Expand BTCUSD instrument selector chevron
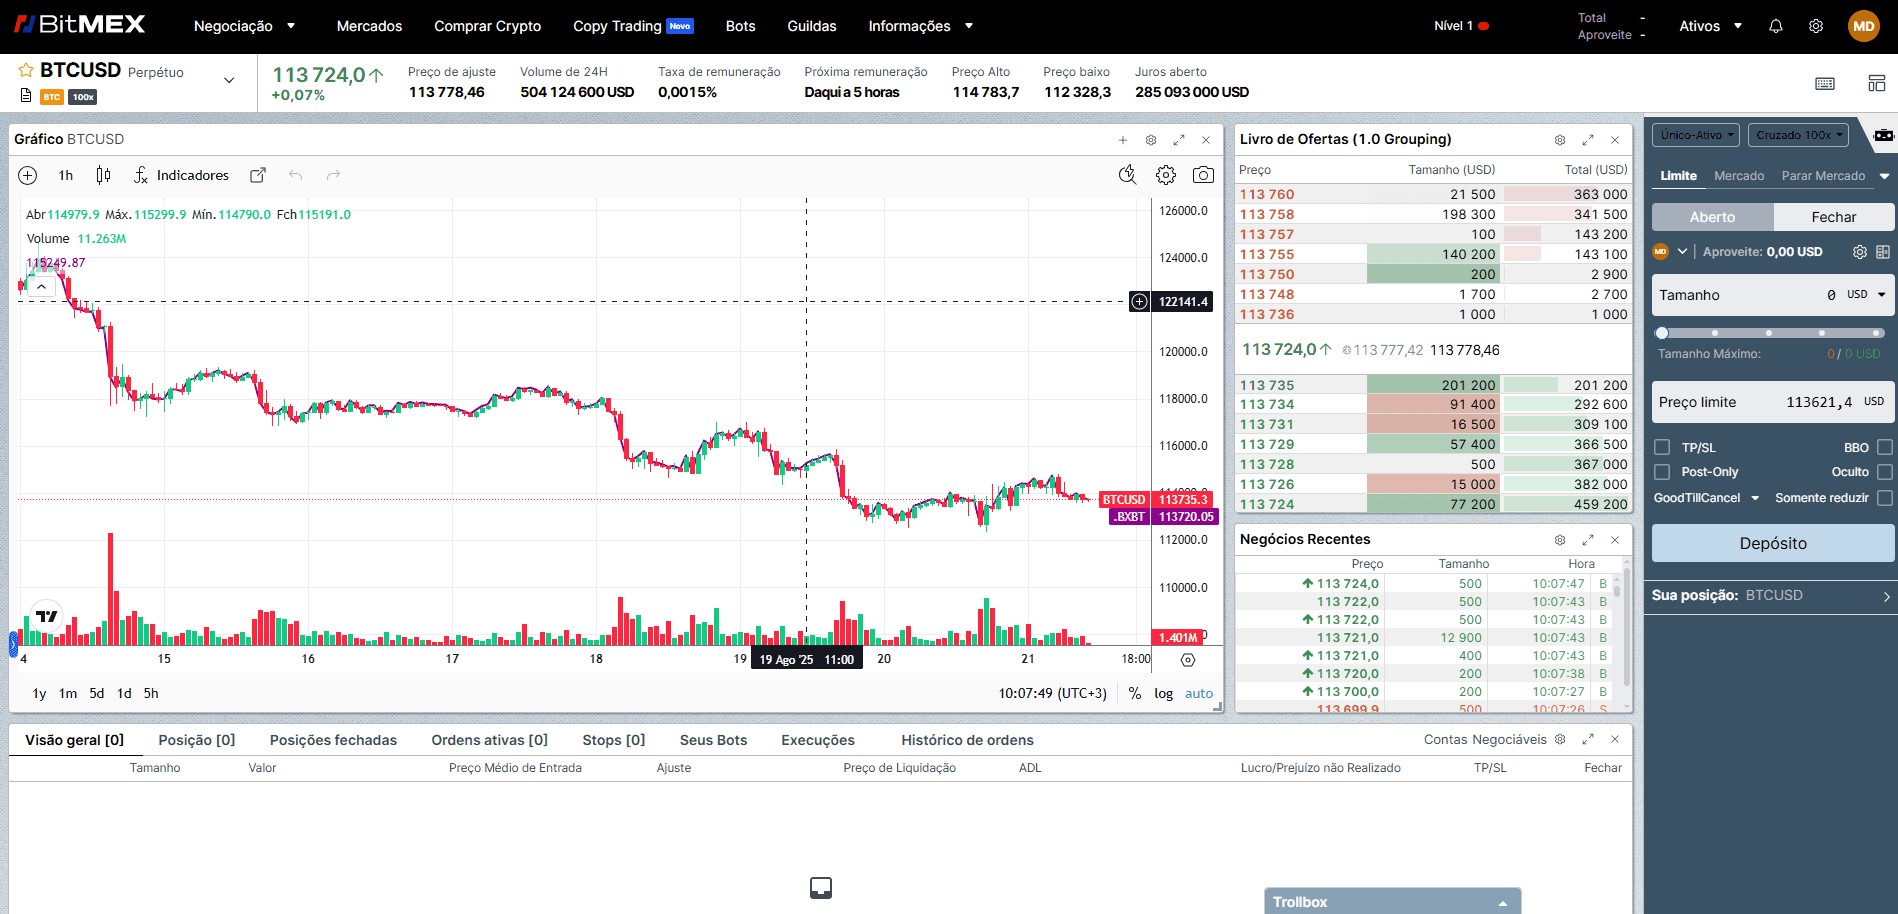The image size is (1898, 914). [x=229, y=80]
